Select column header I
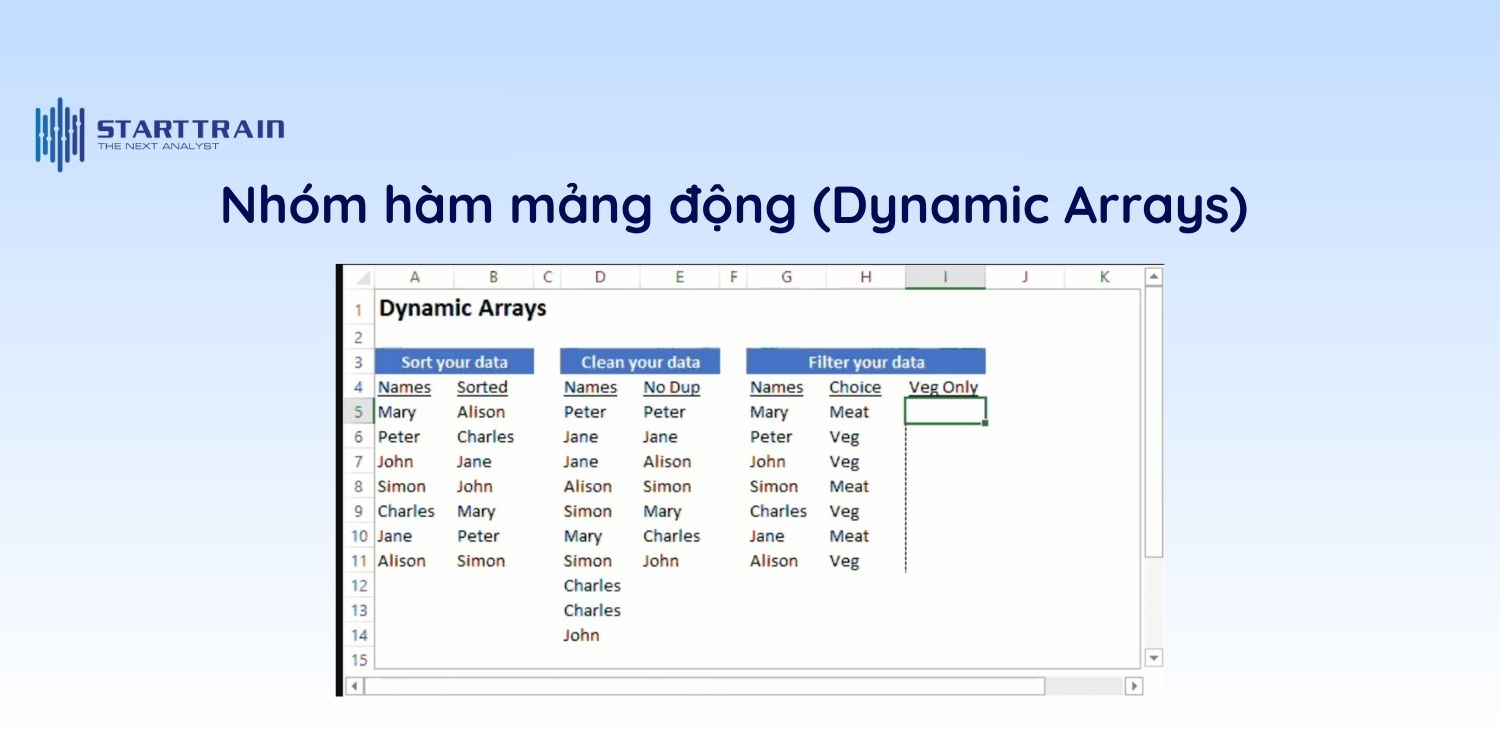Screen dimensions: 1500x741 (x=944, y=277)
